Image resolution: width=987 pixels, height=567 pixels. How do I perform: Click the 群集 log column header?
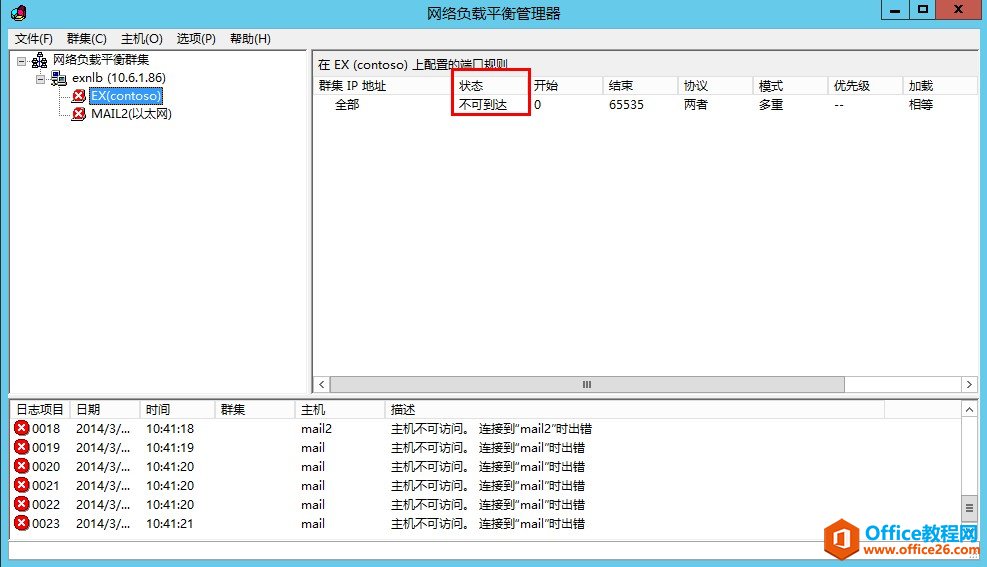tap(254, 410)
